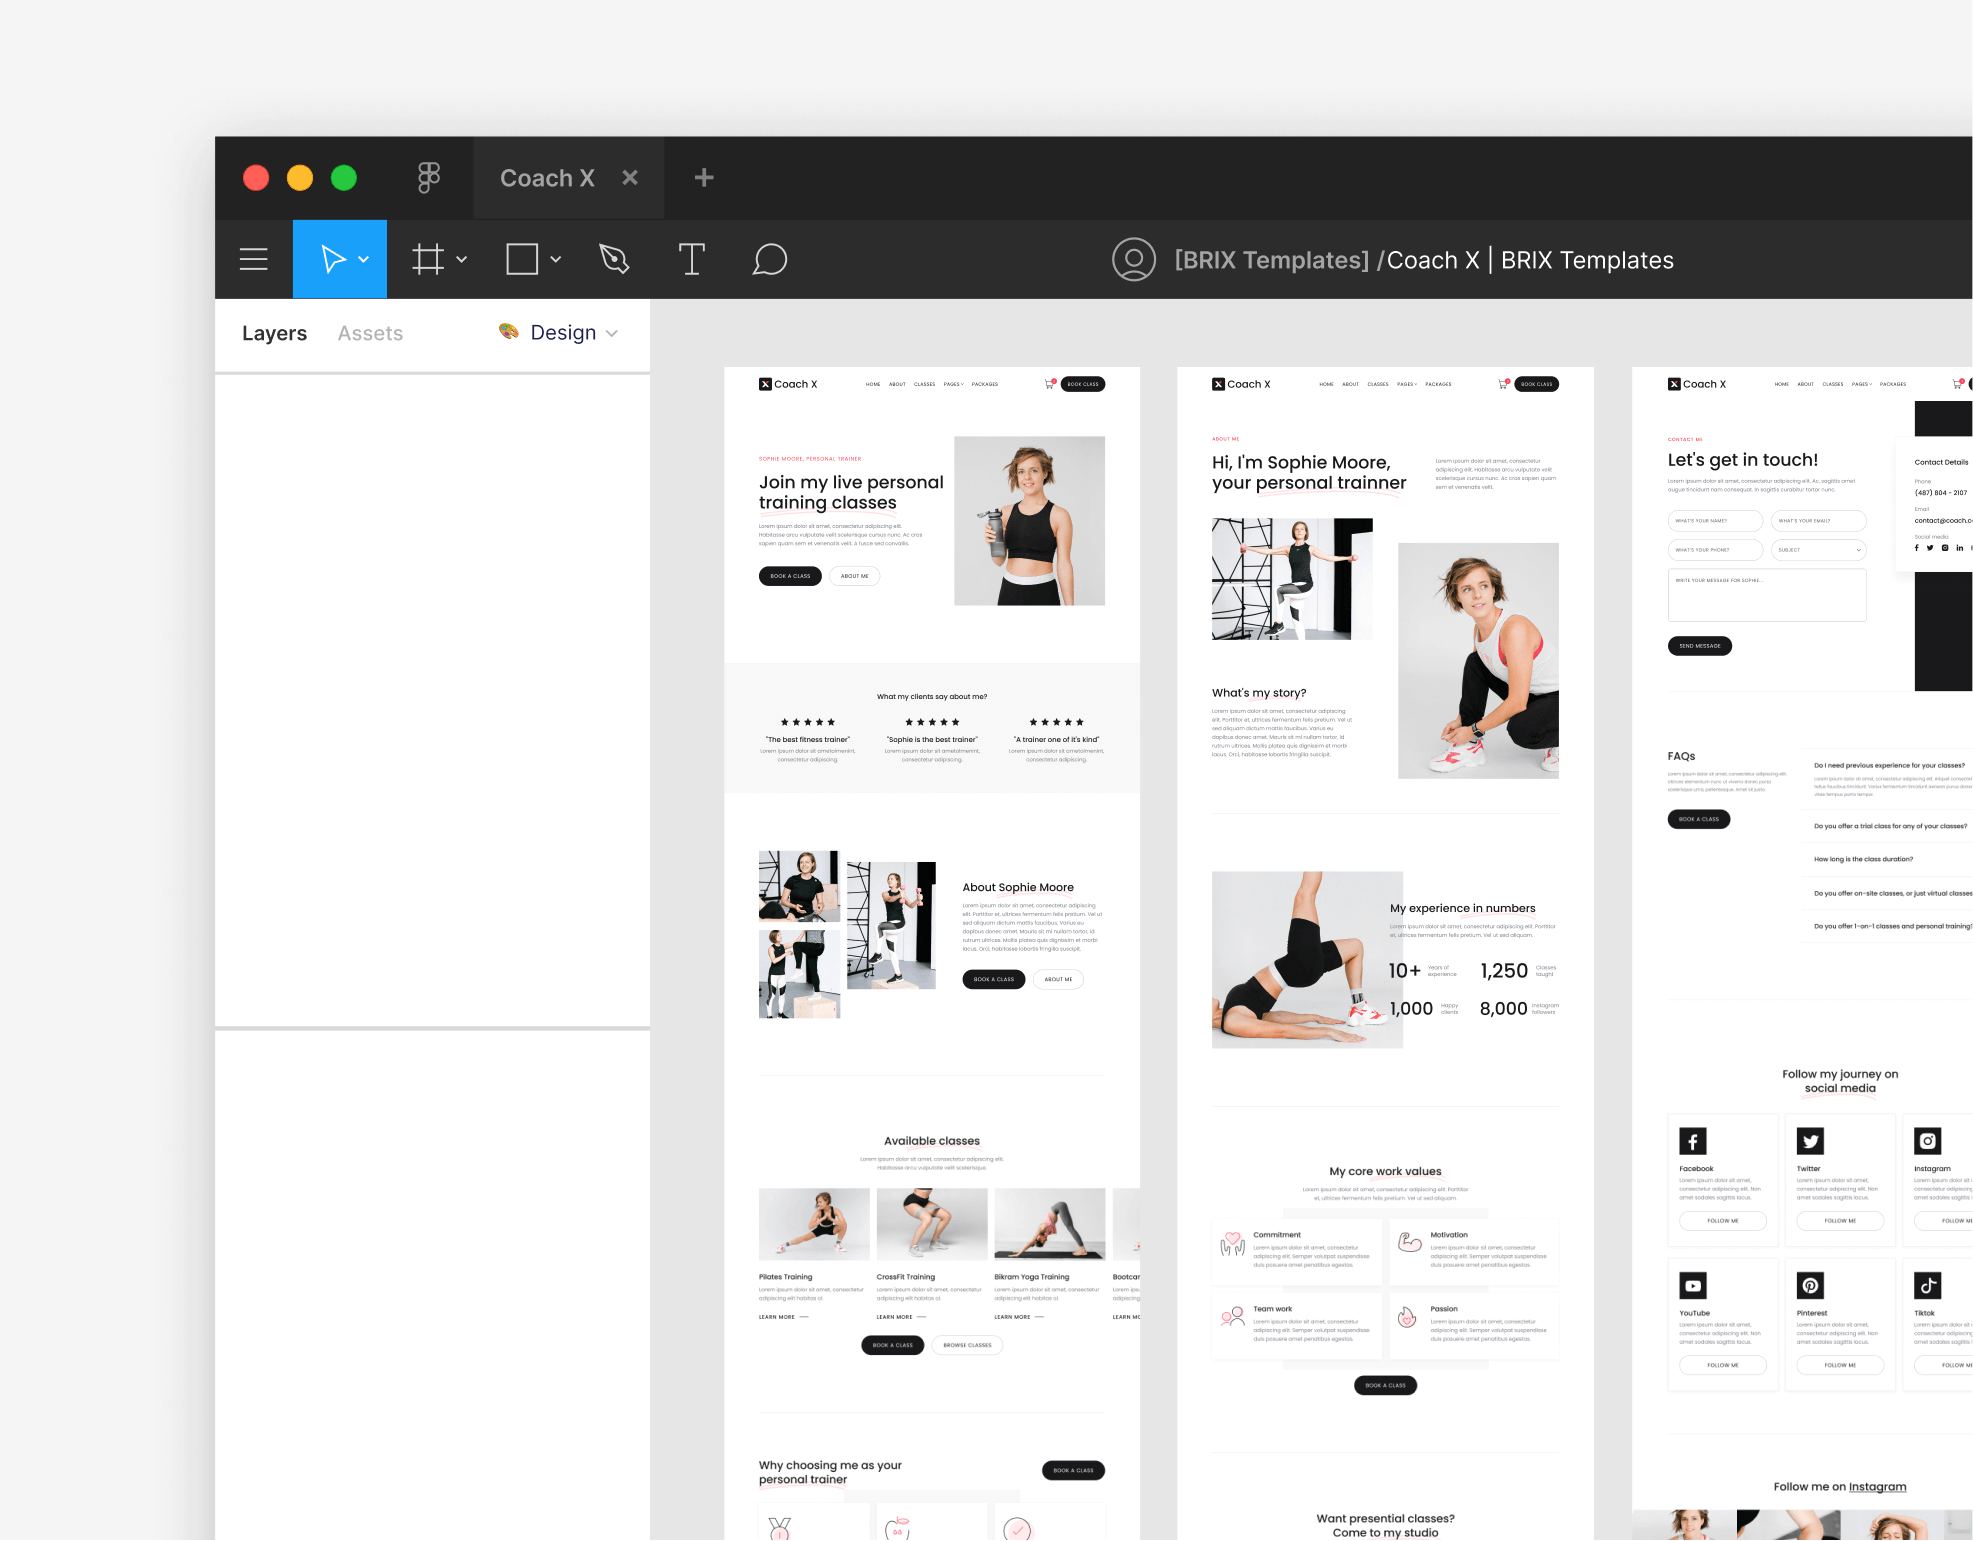This screenshot has width=1973, height=1541.
Task: Select the Rectangle shape tool
Action: [x=522, y=259]
